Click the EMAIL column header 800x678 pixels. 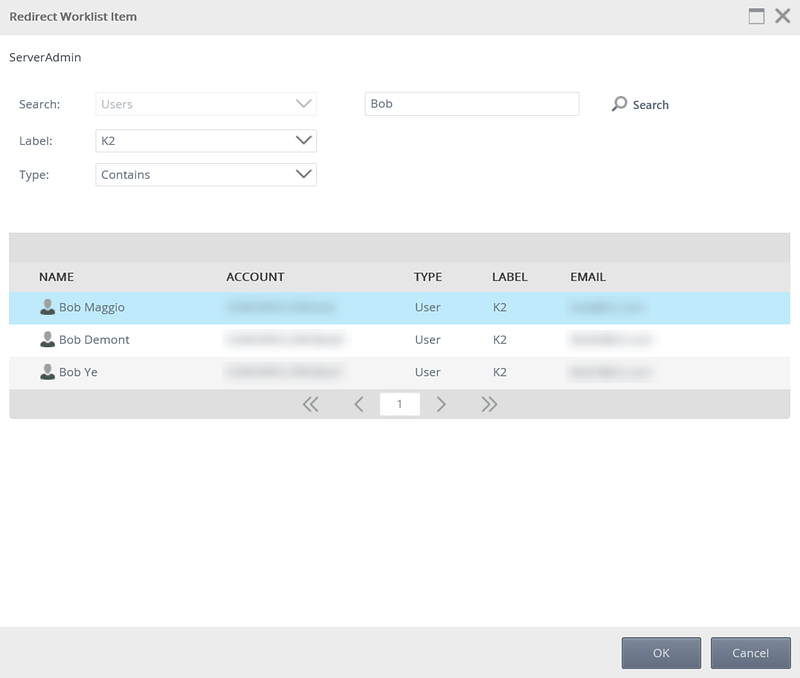[588, 277]
